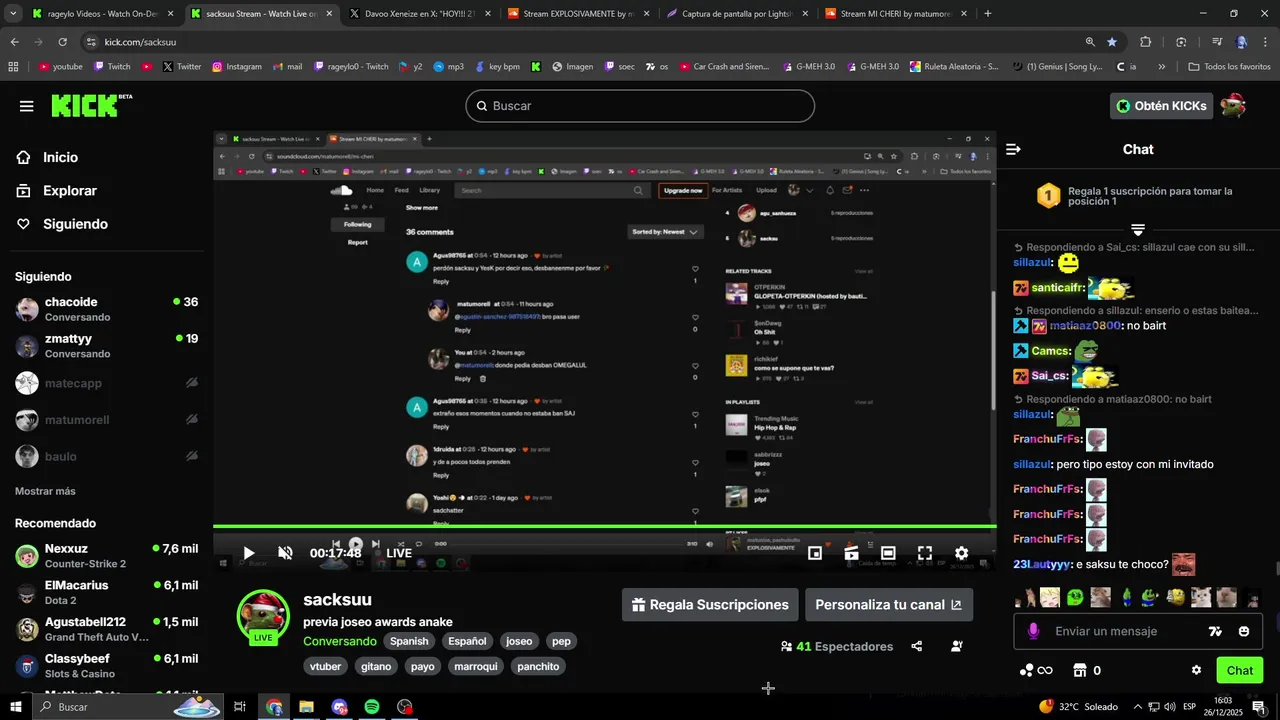Viewport: 1280px width, 720px height.
Task: Select the panchito tag
Action: pyautogui.click(x=538, y=666)
